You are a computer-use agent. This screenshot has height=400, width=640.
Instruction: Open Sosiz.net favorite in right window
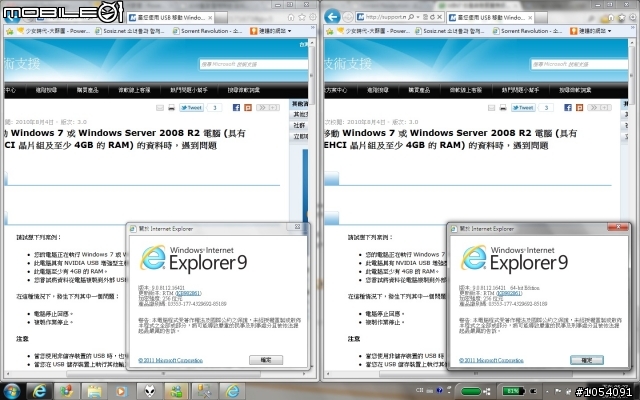point(450,31)
